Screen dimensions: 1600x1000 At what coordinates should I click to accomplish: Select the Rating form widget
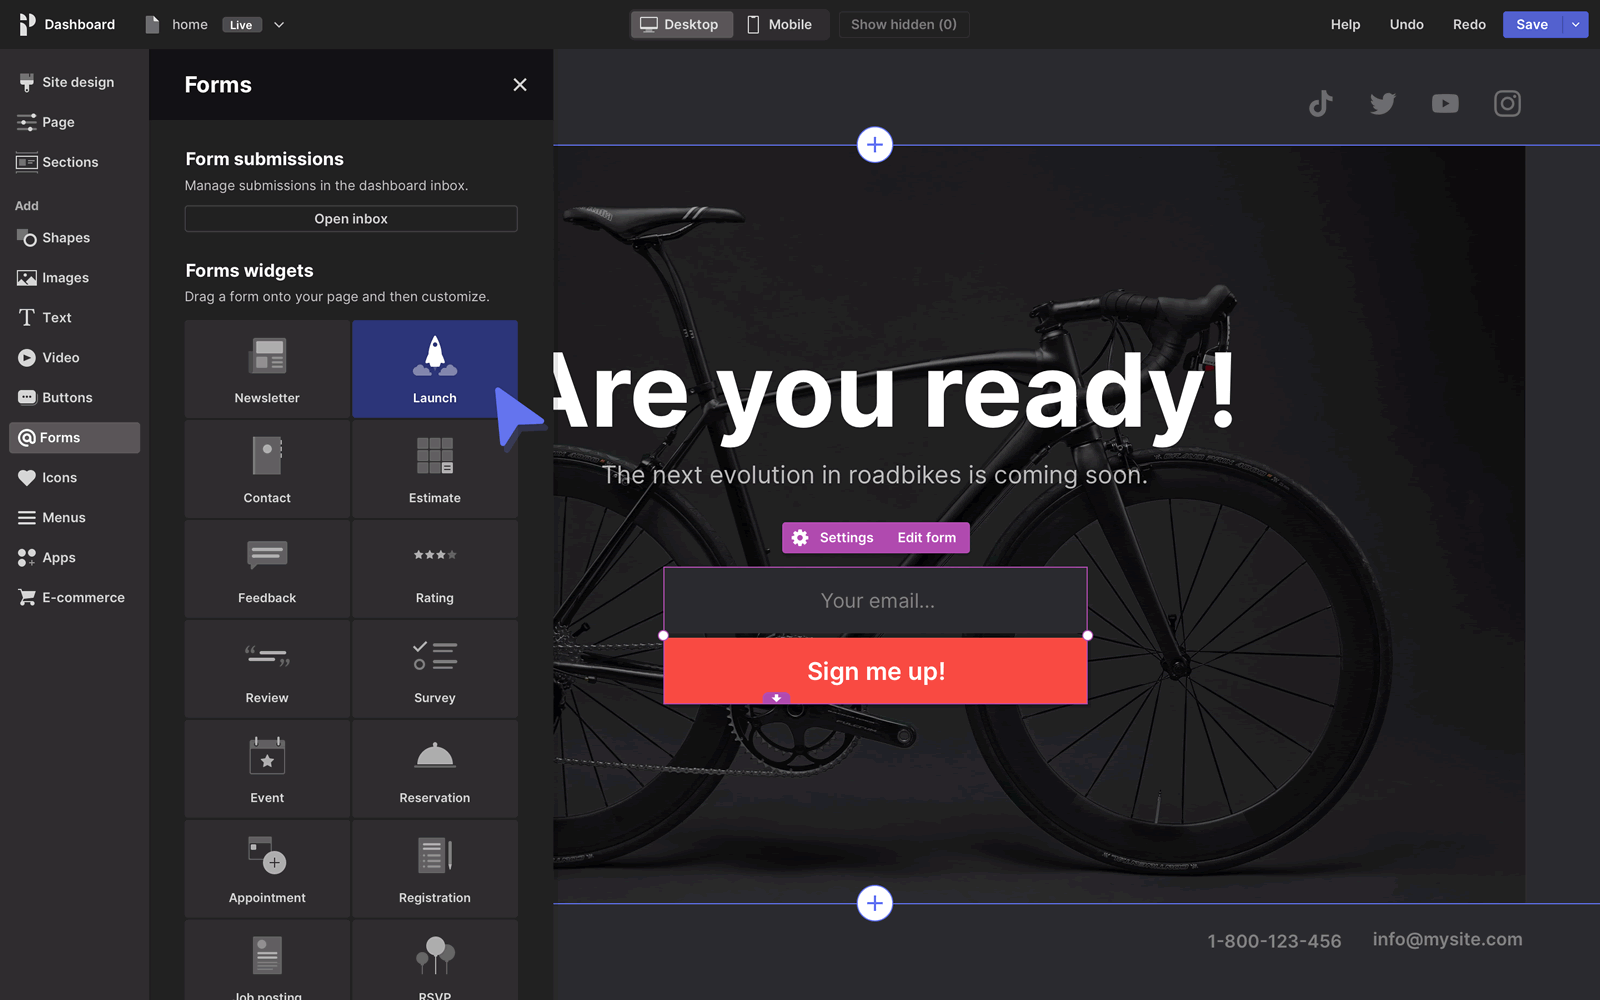[435, 569]
